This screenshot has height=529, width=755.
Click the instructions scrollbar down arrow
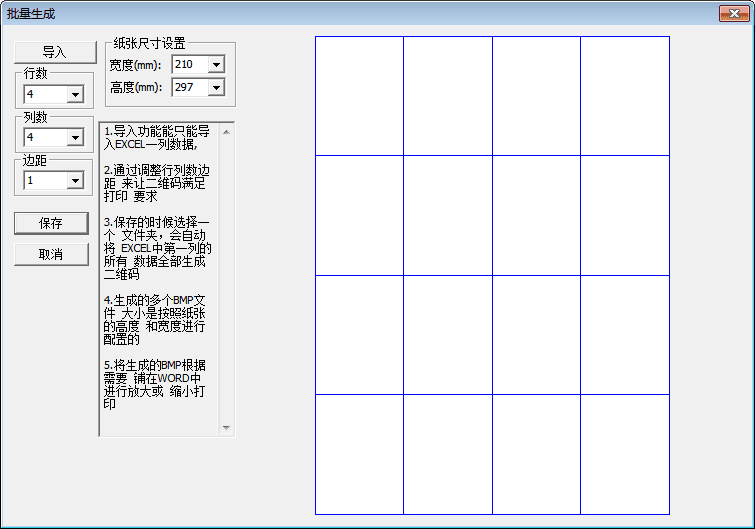pos(227,428)
